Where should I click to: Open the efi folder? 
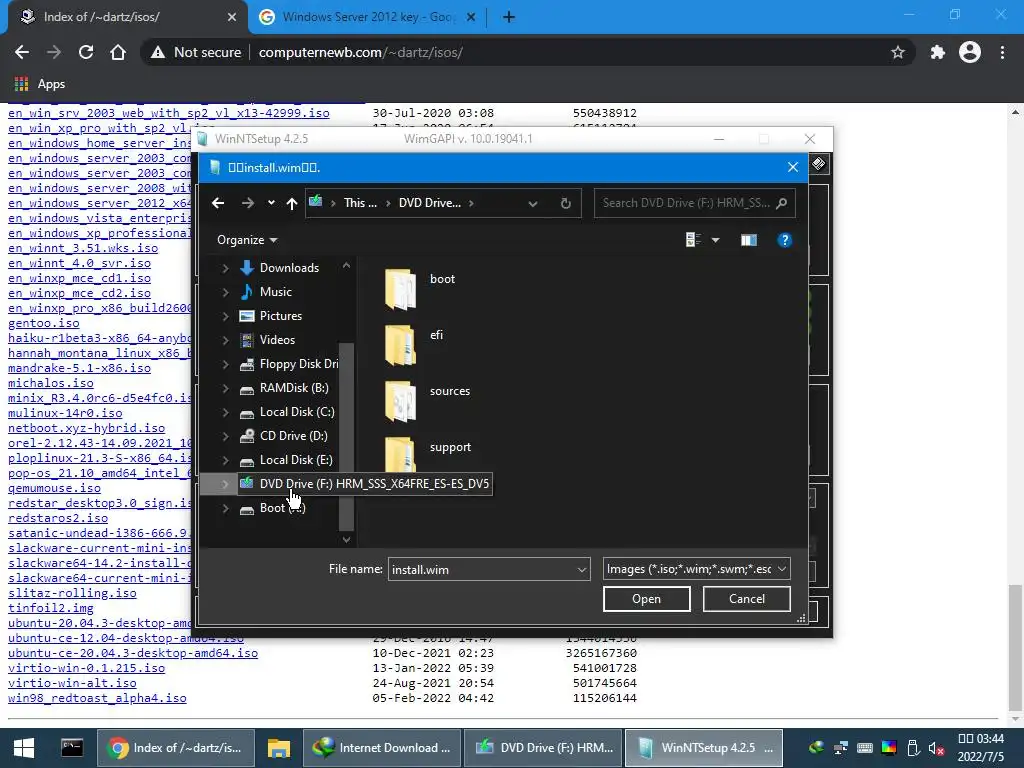click(x=414, y=344)
